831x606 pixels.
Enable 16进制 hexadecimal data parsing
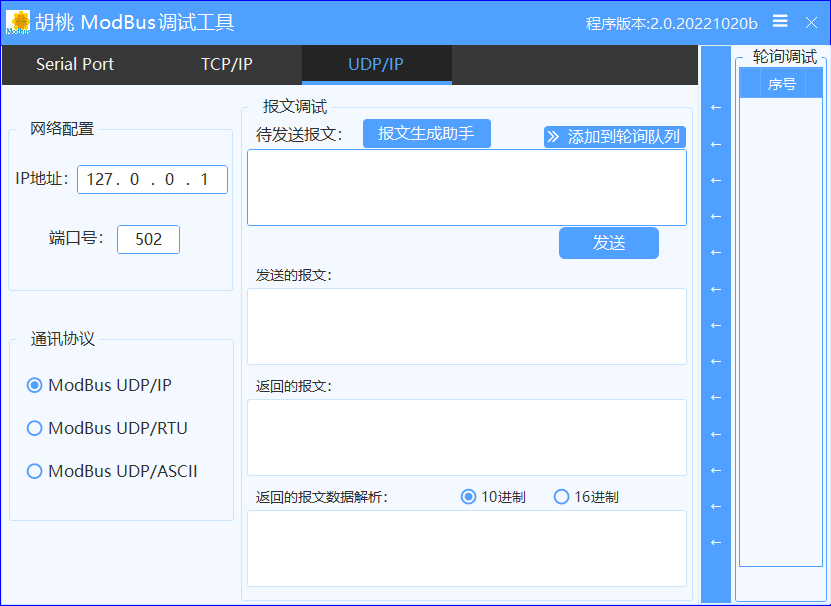[x=561, y=496]
